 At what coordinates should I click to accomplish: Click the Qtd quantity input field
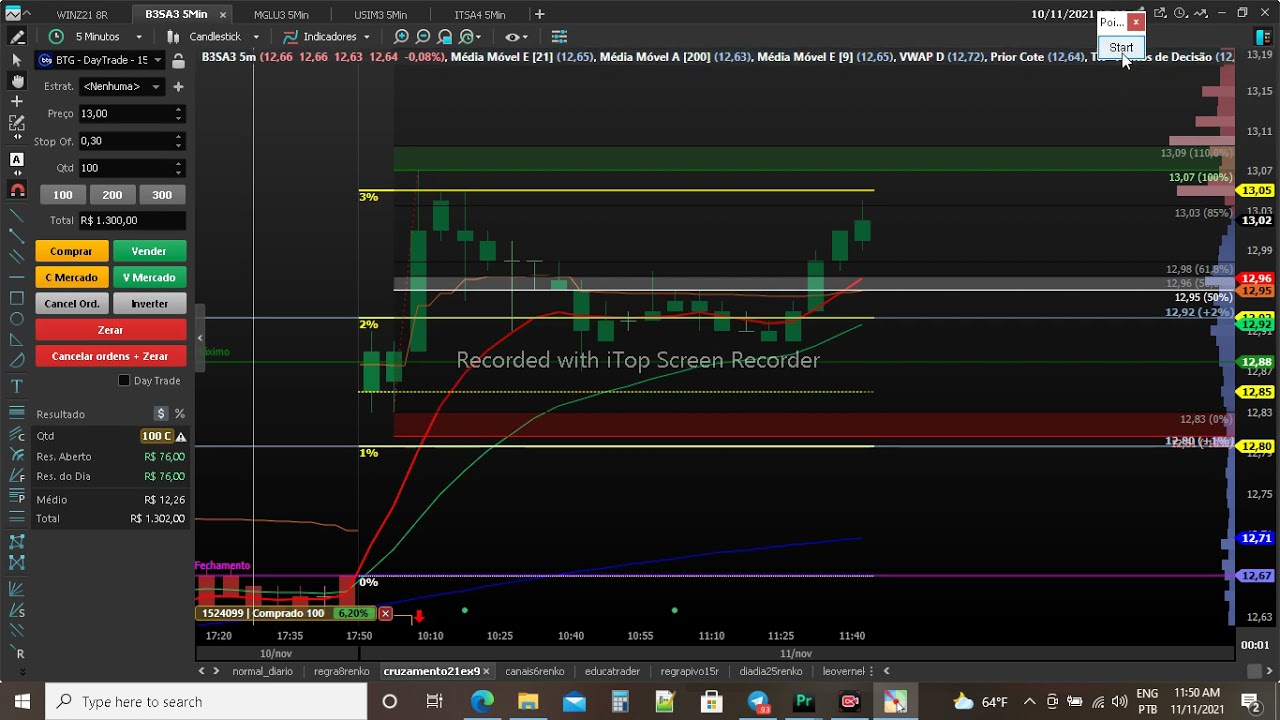tap(132, 168)
